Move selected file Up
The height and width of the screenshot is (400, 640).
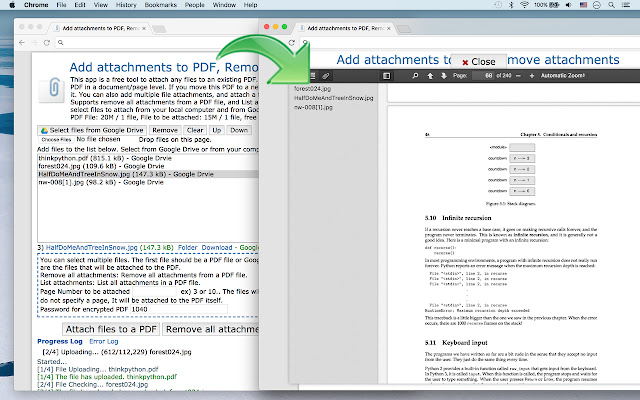tap(217, 130)
